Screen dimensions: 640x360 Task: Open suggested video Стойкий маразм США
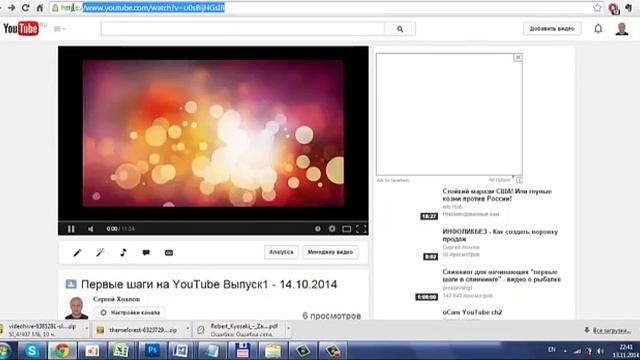tap(497, 195)
